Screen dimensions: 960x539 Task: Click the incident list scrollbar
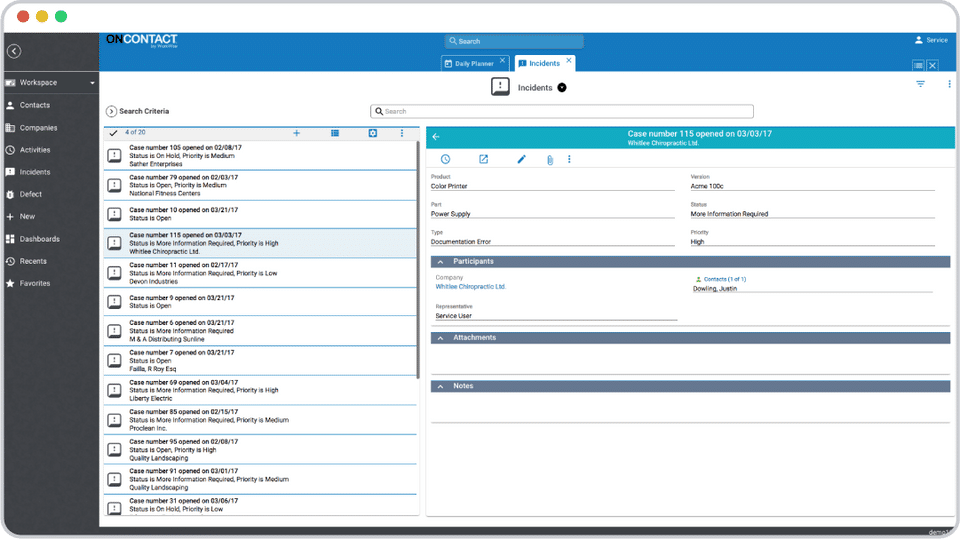point(418,260)
